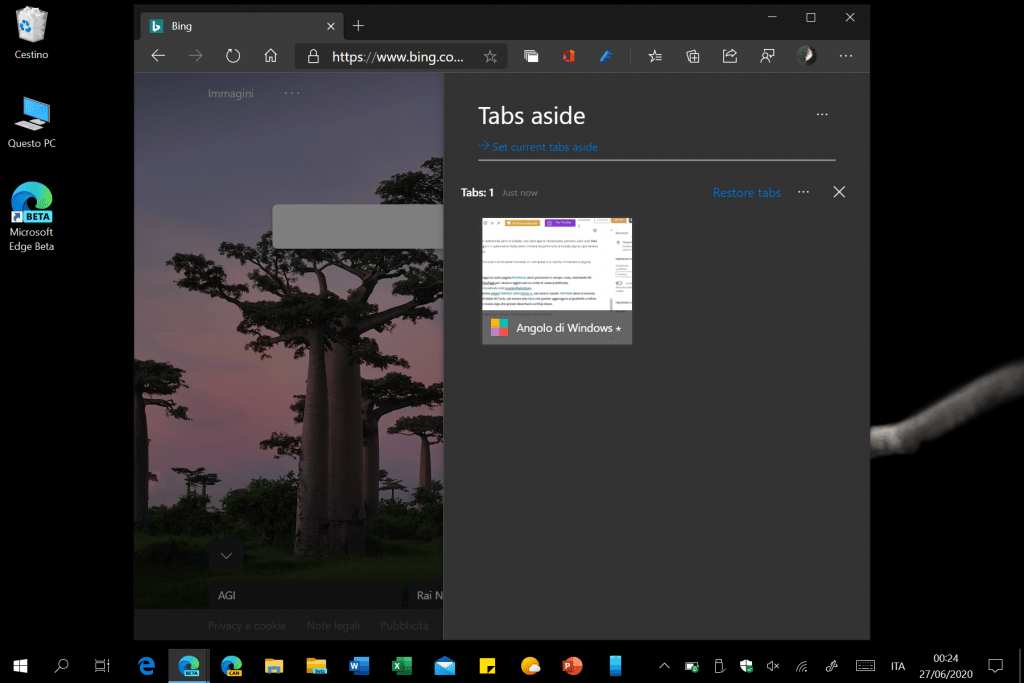Open Microsoft Excel from the taskbar
The height and width of the screenshot is (683, 1024).
[401, 665]
